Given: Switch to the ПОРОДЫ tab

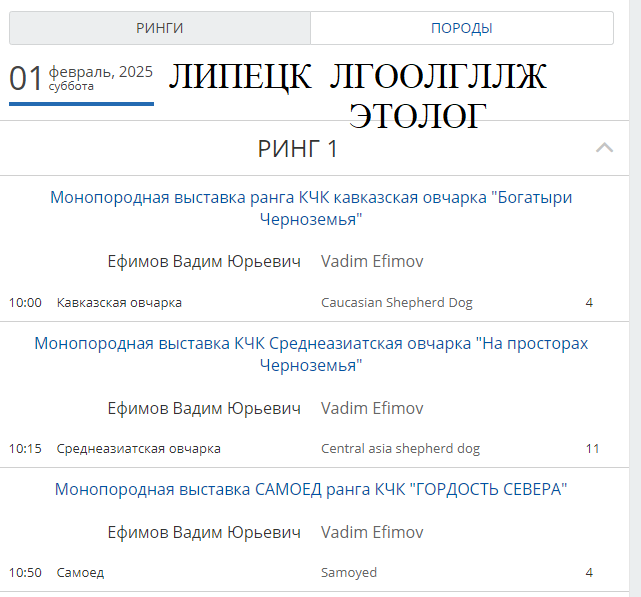Looking at the screenshot, I should pyautogui.click(x=462, y=28).
